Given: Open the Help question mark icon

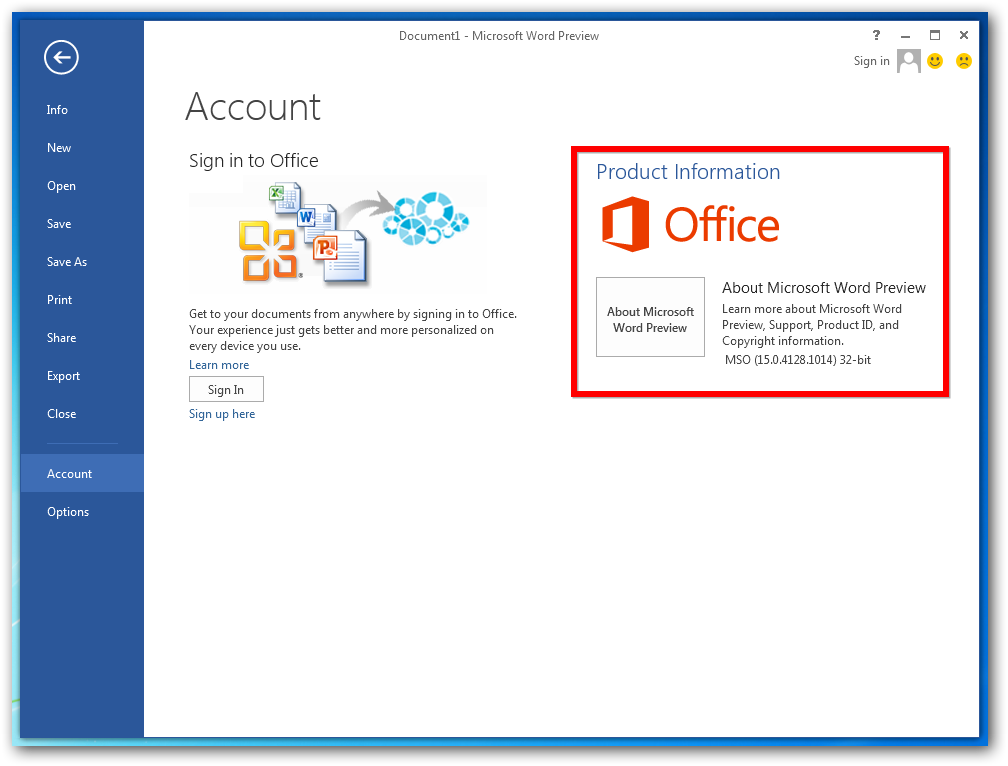Looking at the screenshot, I should coord(876,35).
